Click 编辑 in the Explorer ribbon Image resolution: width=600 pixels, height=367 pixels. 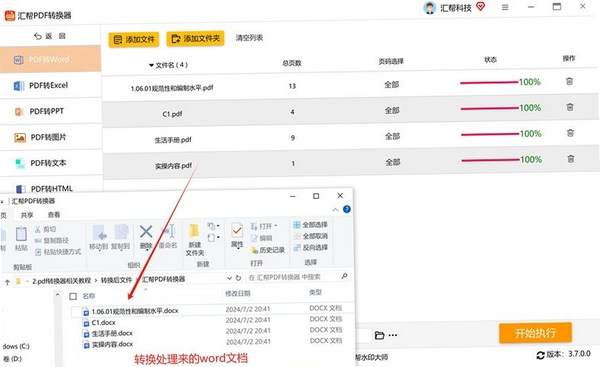point(261,238)
